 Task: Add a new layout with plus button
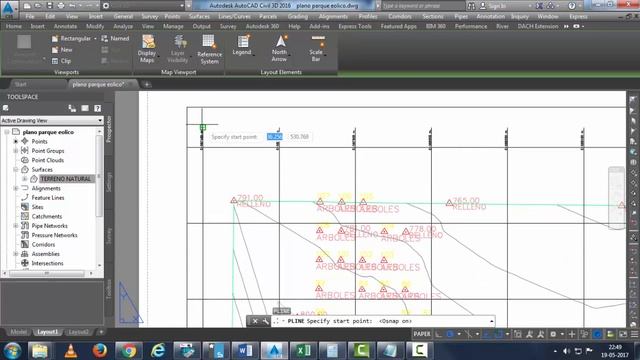[101, 332]
